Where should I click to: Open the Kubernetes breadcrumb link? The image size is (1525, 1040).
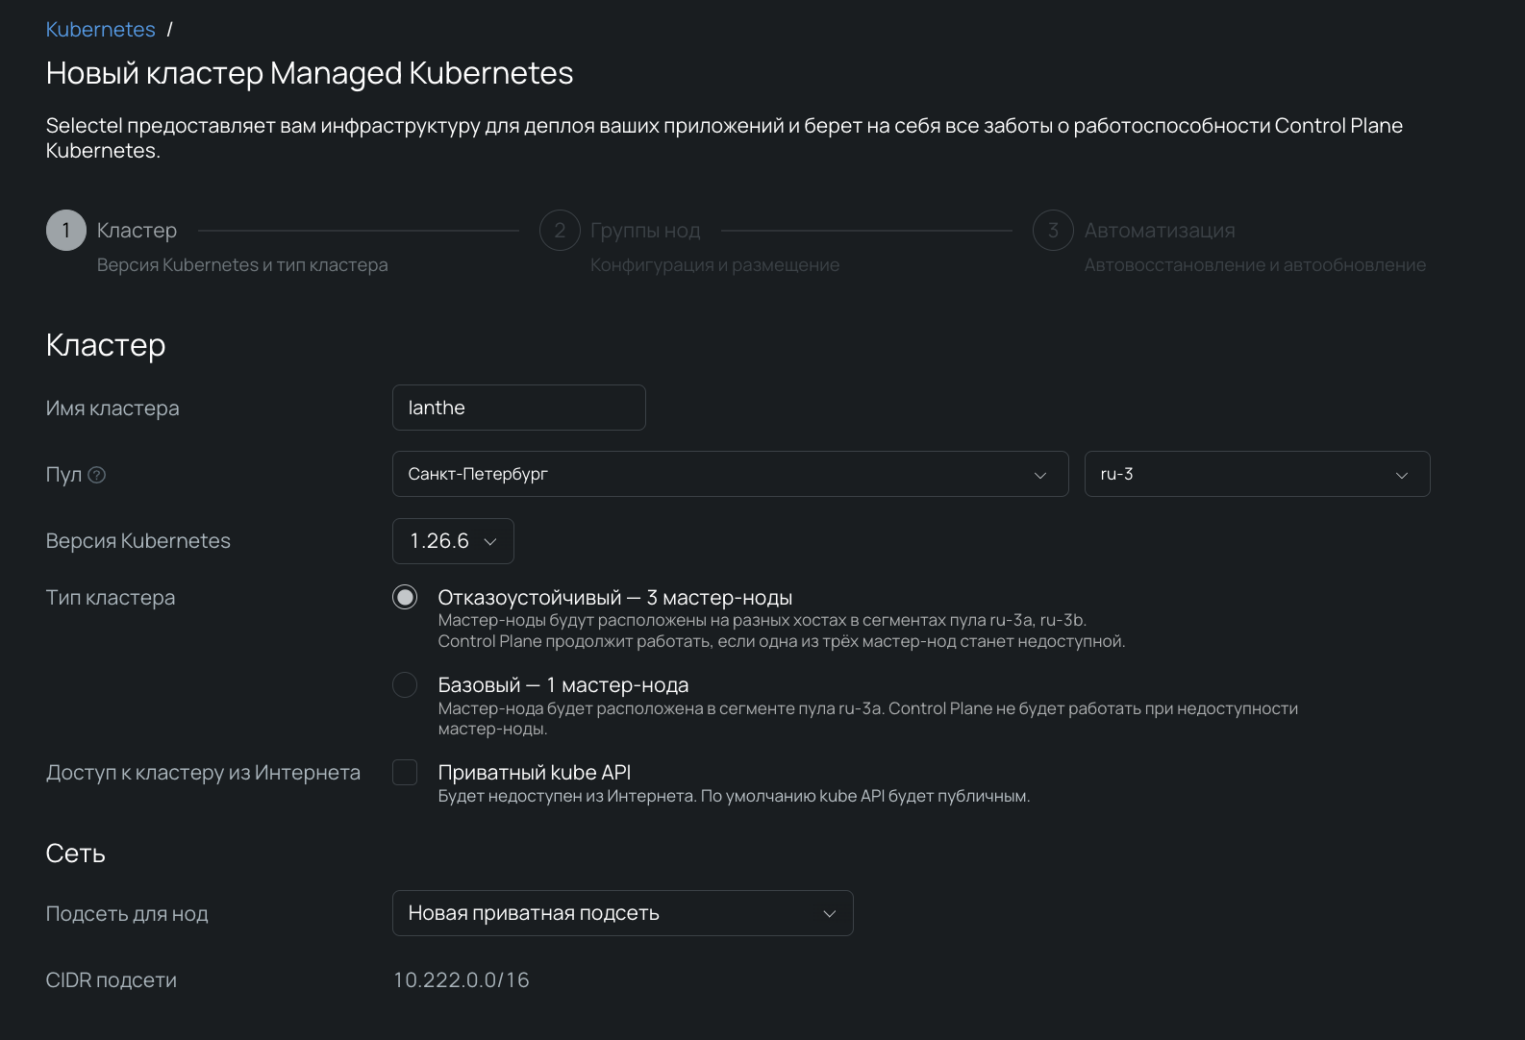100,30
